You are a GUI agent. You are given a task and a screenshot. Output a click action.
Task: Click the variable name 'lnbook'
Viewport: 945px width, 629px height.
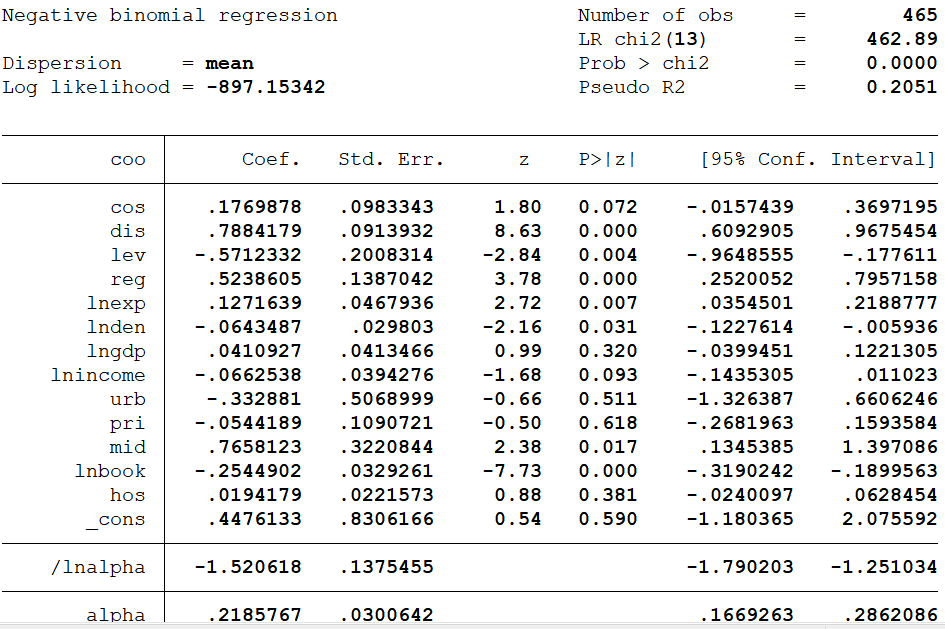coord(110,471)
